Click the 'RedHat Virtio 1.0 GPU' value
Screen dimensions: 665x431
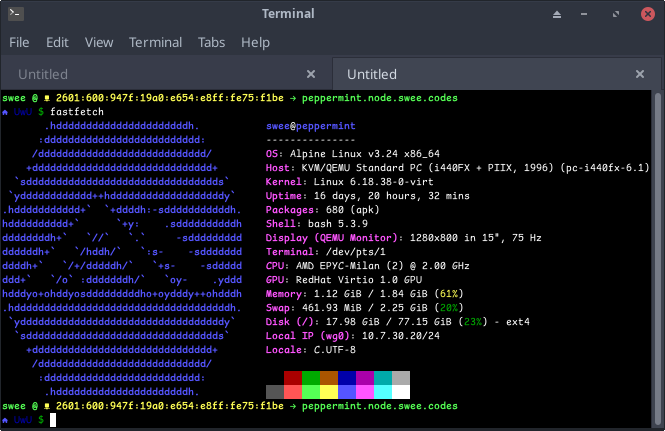pos(359,280)
